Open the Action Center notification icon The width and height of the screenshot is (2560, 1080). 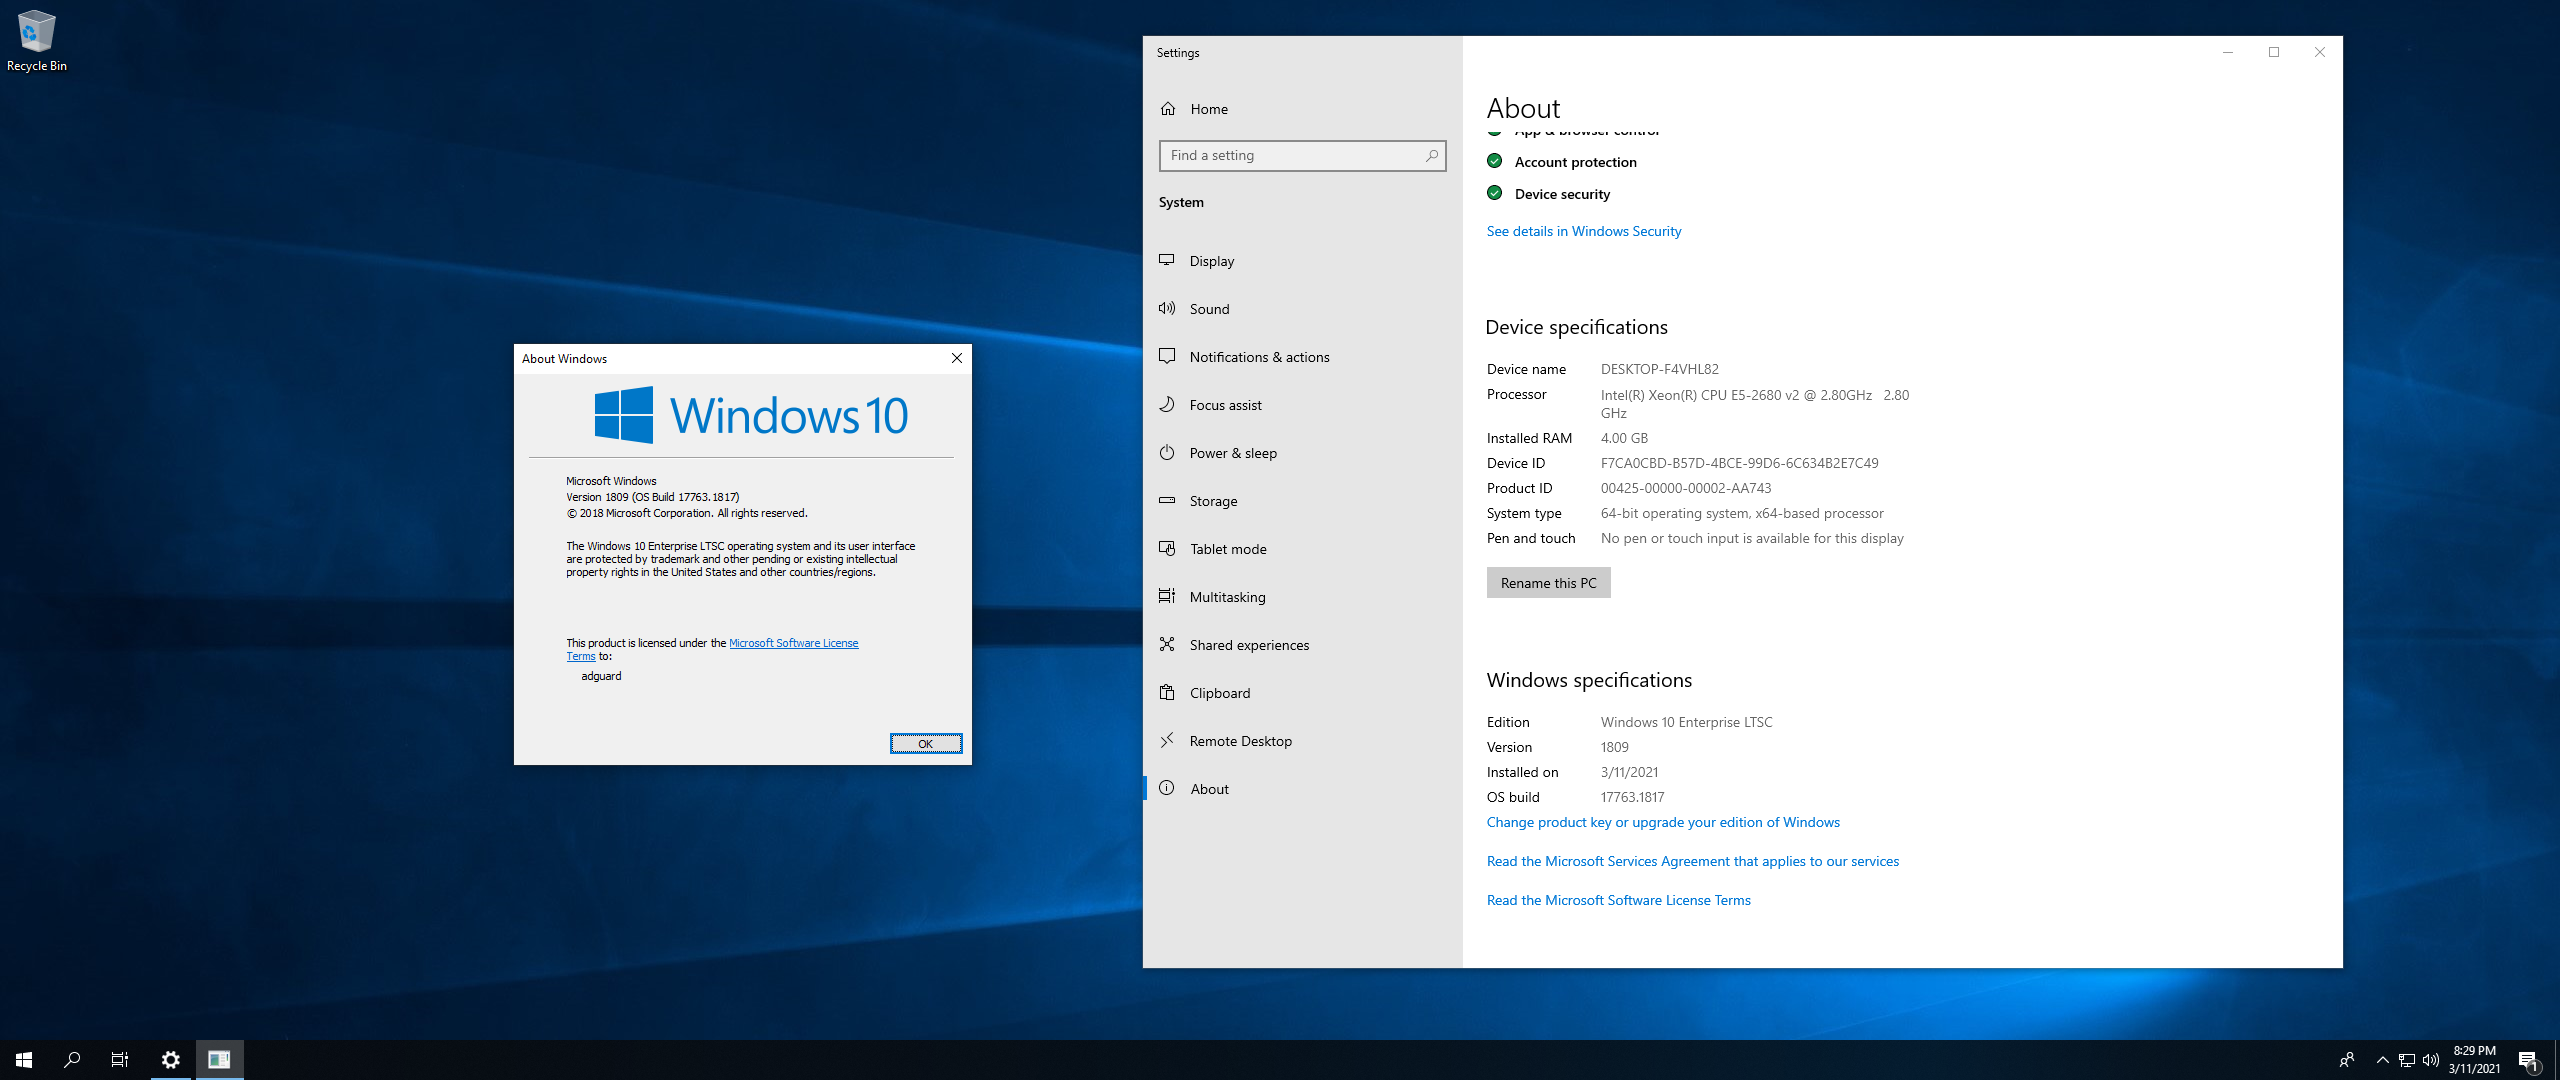point(2529,1060)
